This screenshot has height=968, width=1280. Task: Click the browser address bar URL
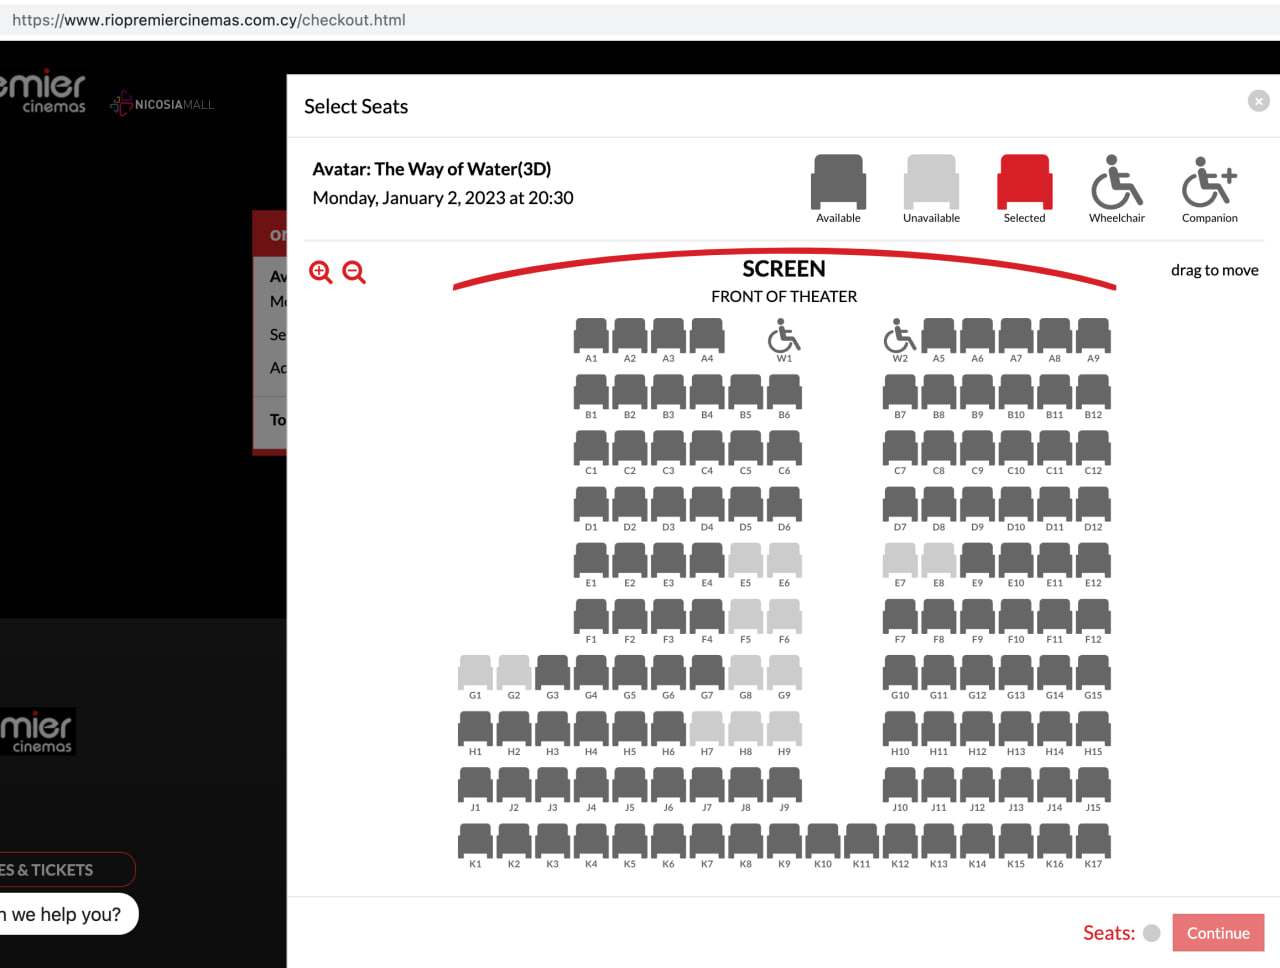209,20
